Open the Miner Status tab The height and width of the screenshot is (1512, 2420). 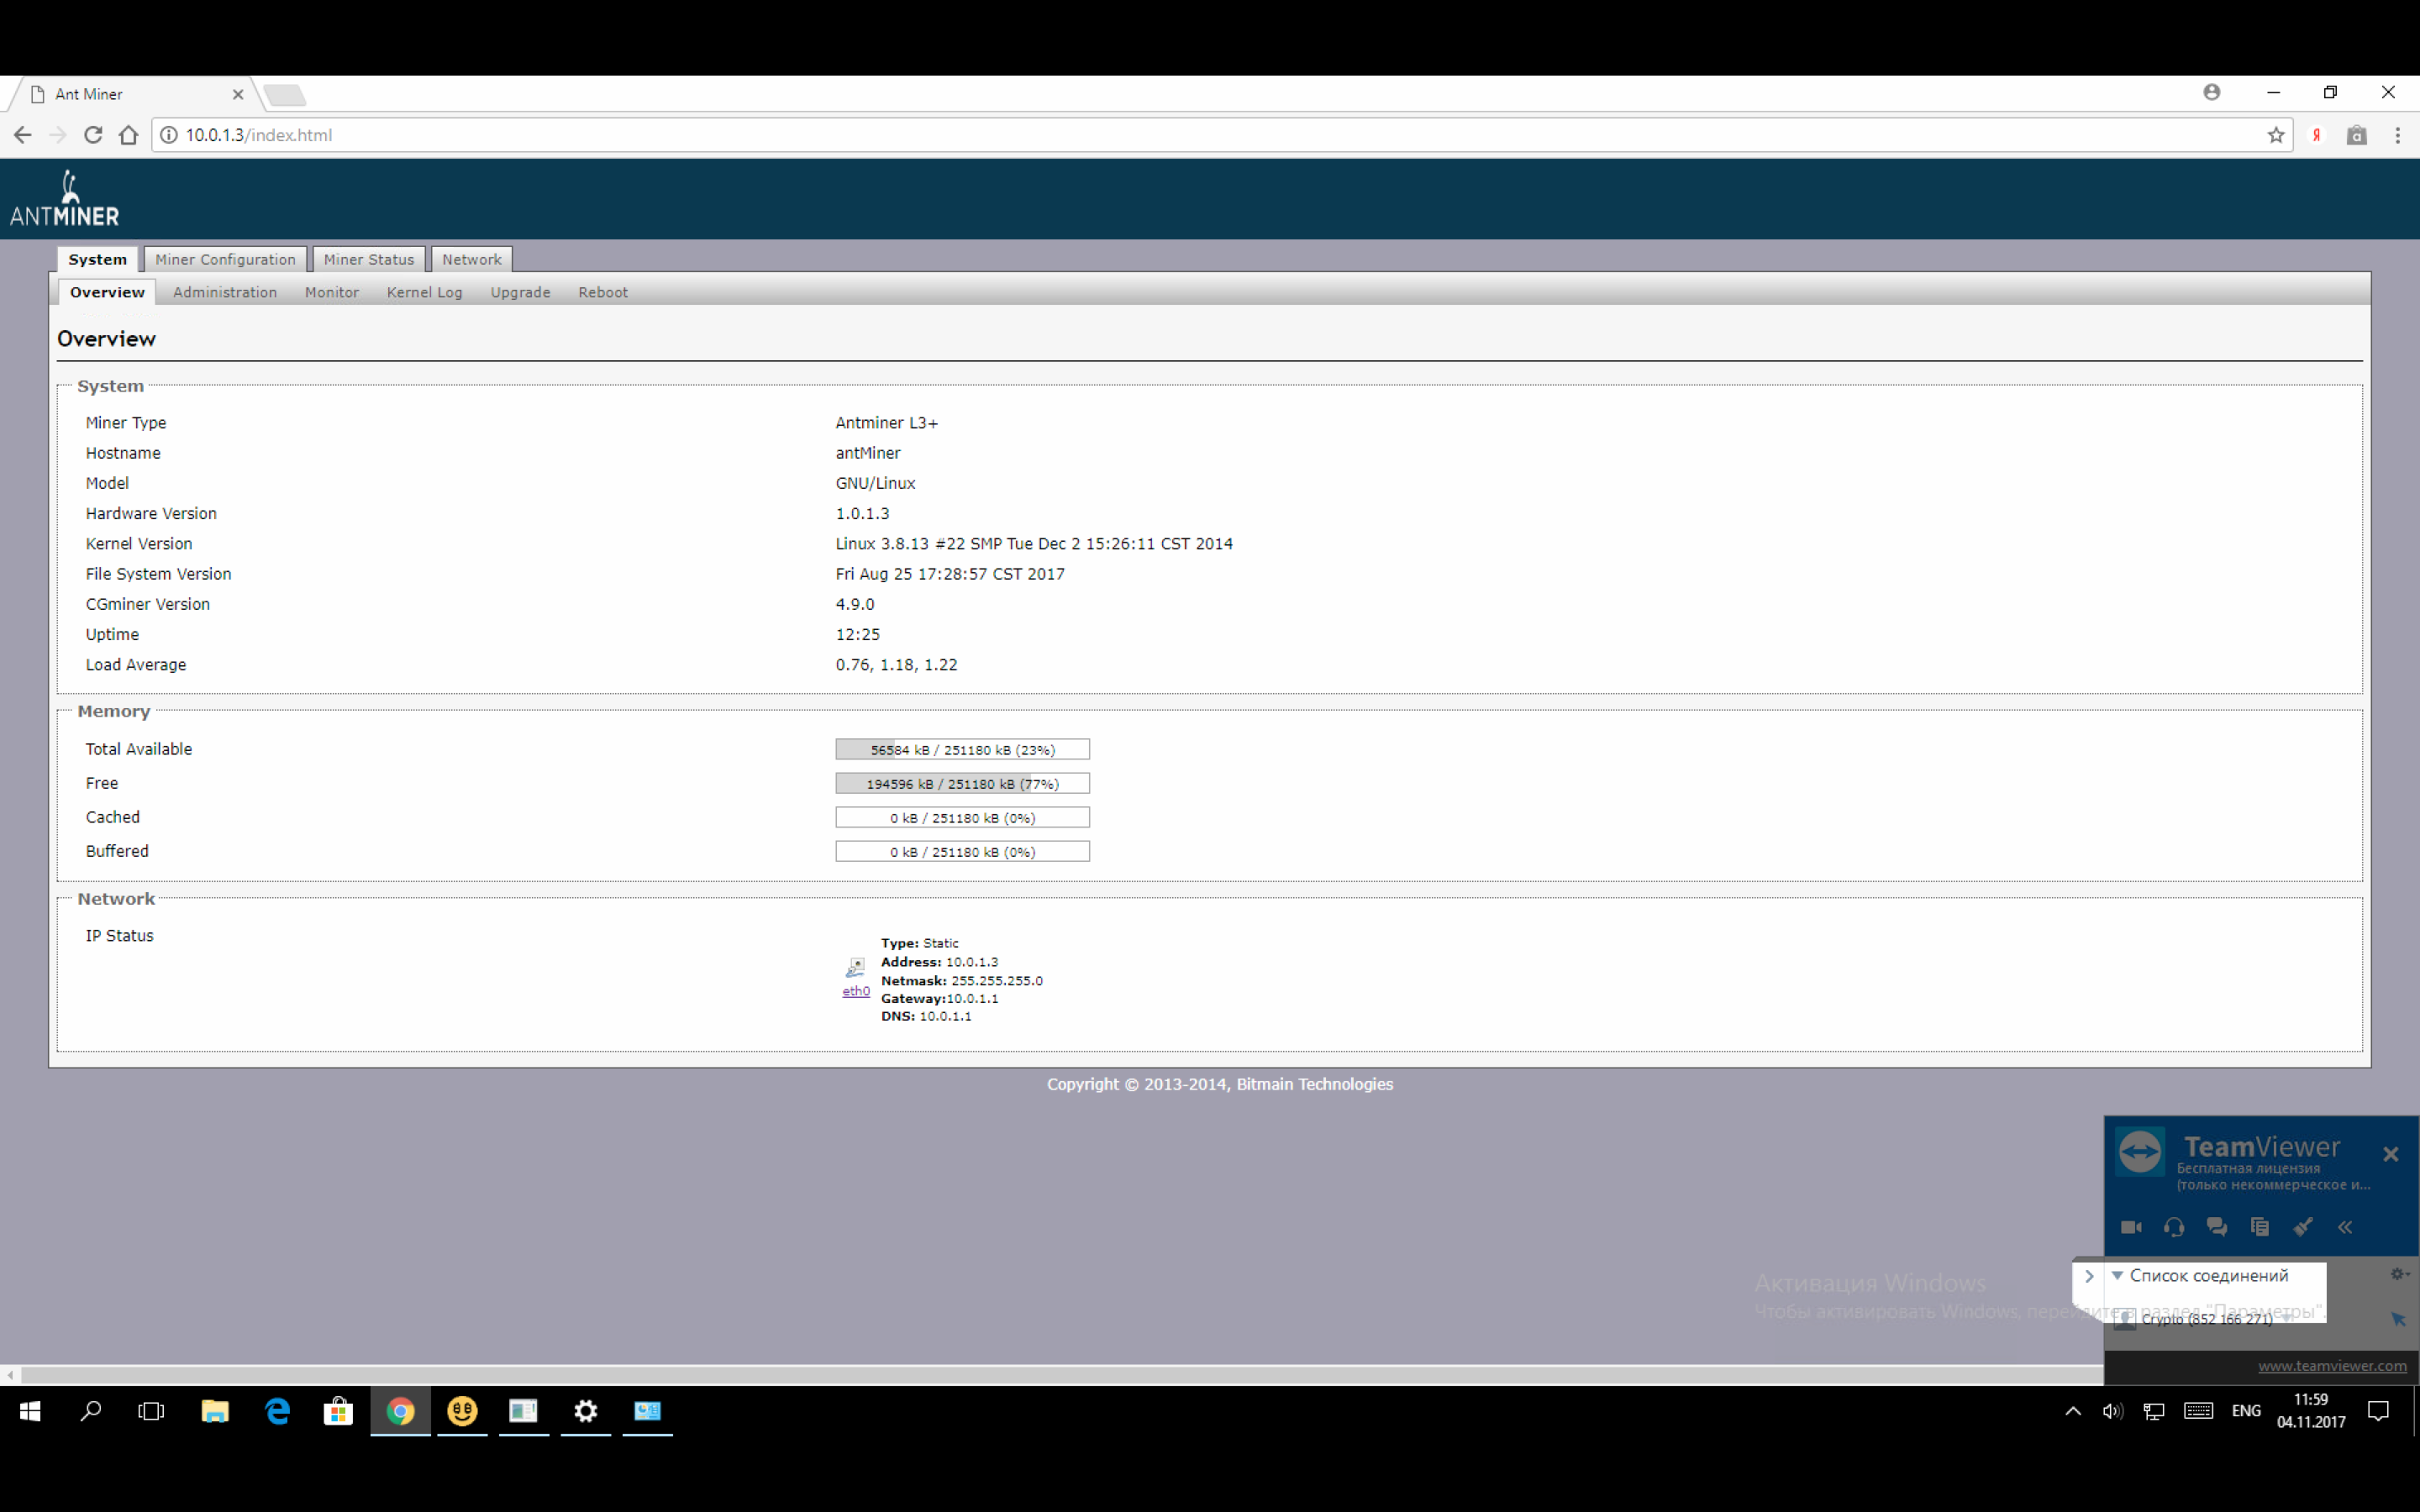click(368, 259)
